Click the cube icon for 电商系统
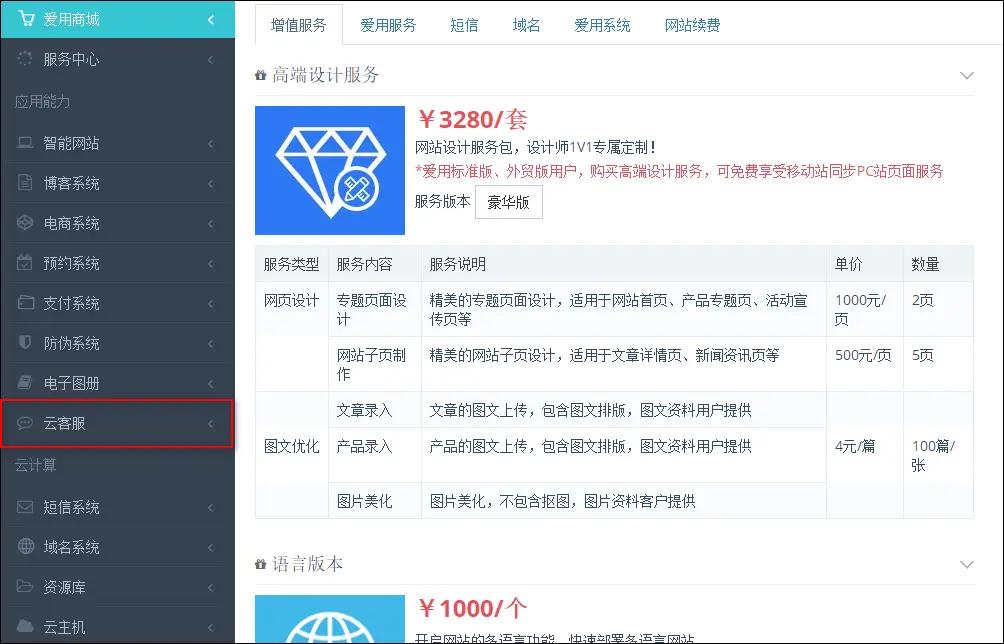This screenshot has width=1004, height=644. tap(25, 223)
